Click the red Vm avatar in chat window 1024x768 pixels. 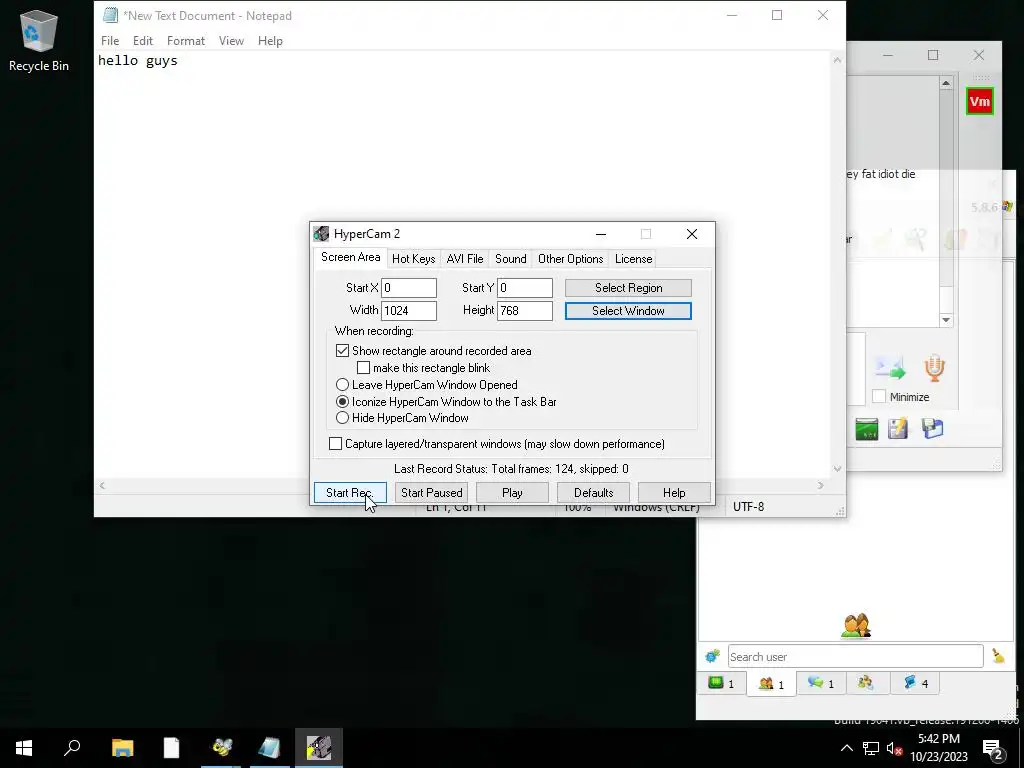pyautogui.click(x=979, y=101)
